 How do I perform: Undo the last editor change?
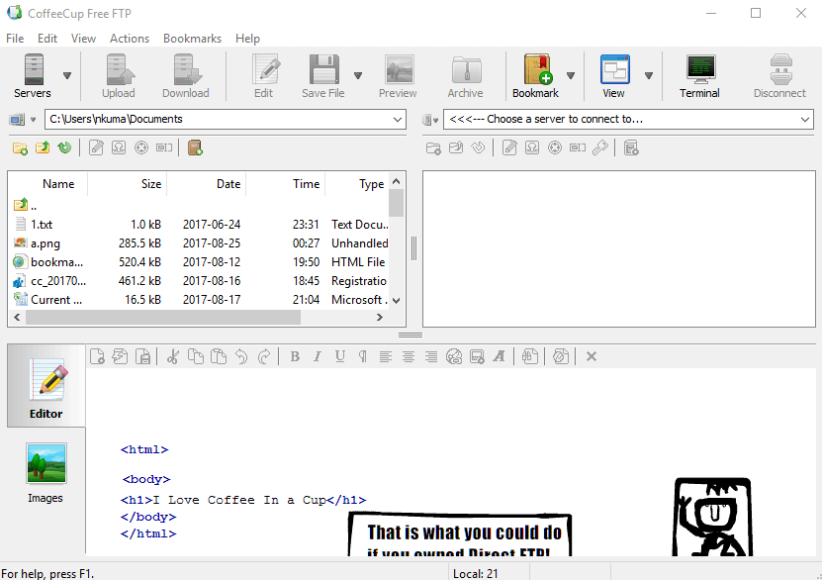[x=241, y=357]
